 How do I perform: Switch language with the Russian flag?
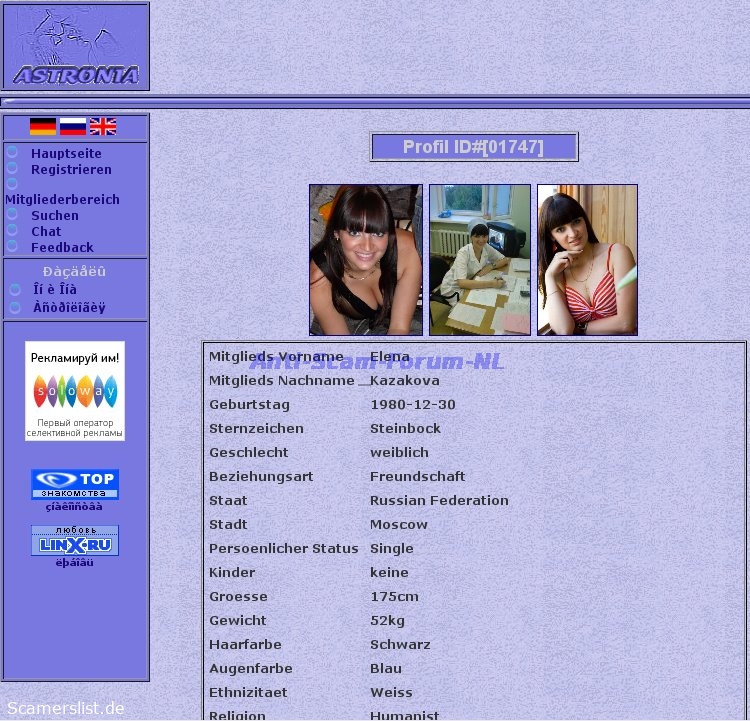tap(72, 126)
